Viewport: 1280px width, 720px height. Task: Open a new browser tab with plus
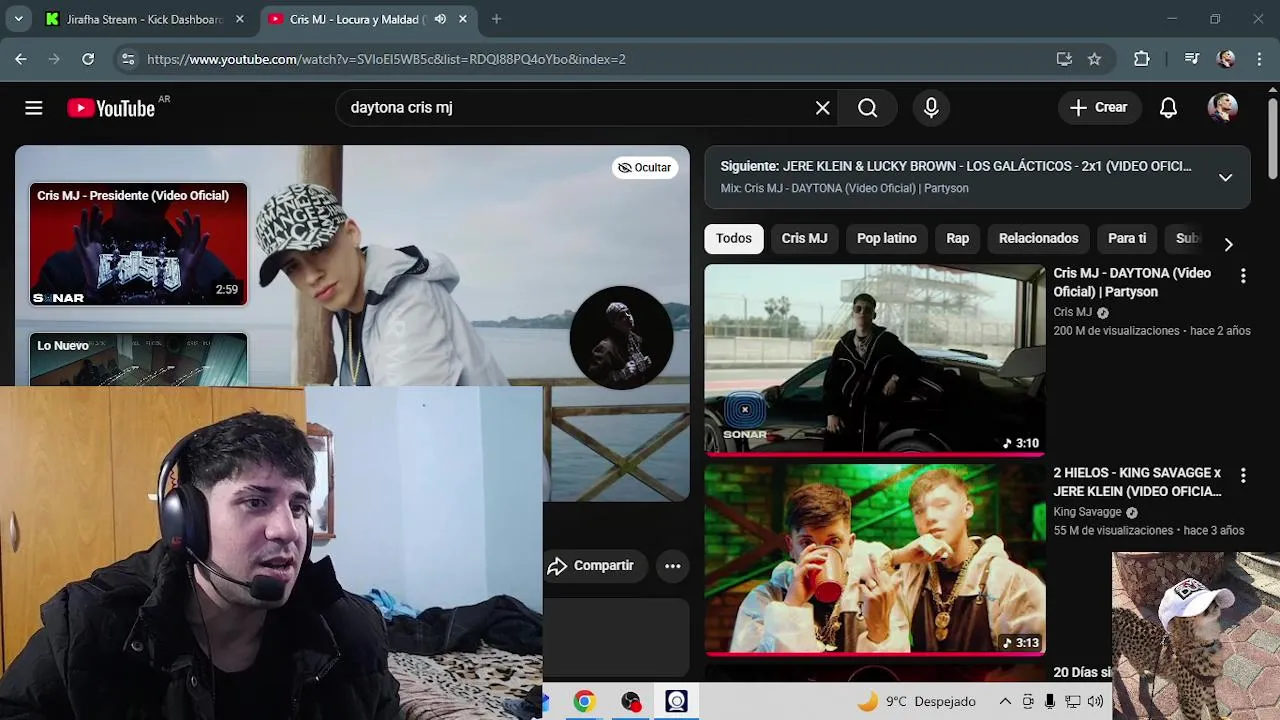[x=496, y=19]
